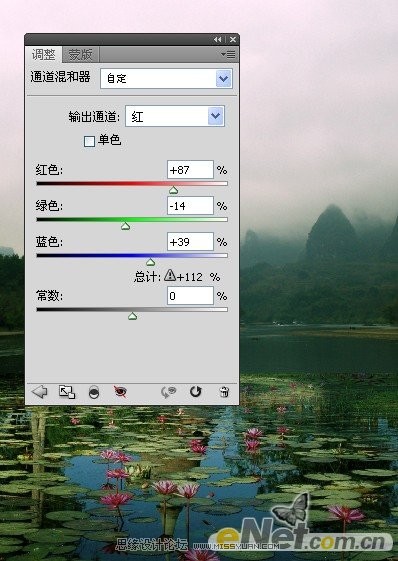This screenshot has width=398, height=561.
Task: Click the blue channel slider handle
Action: coord(151,262)
